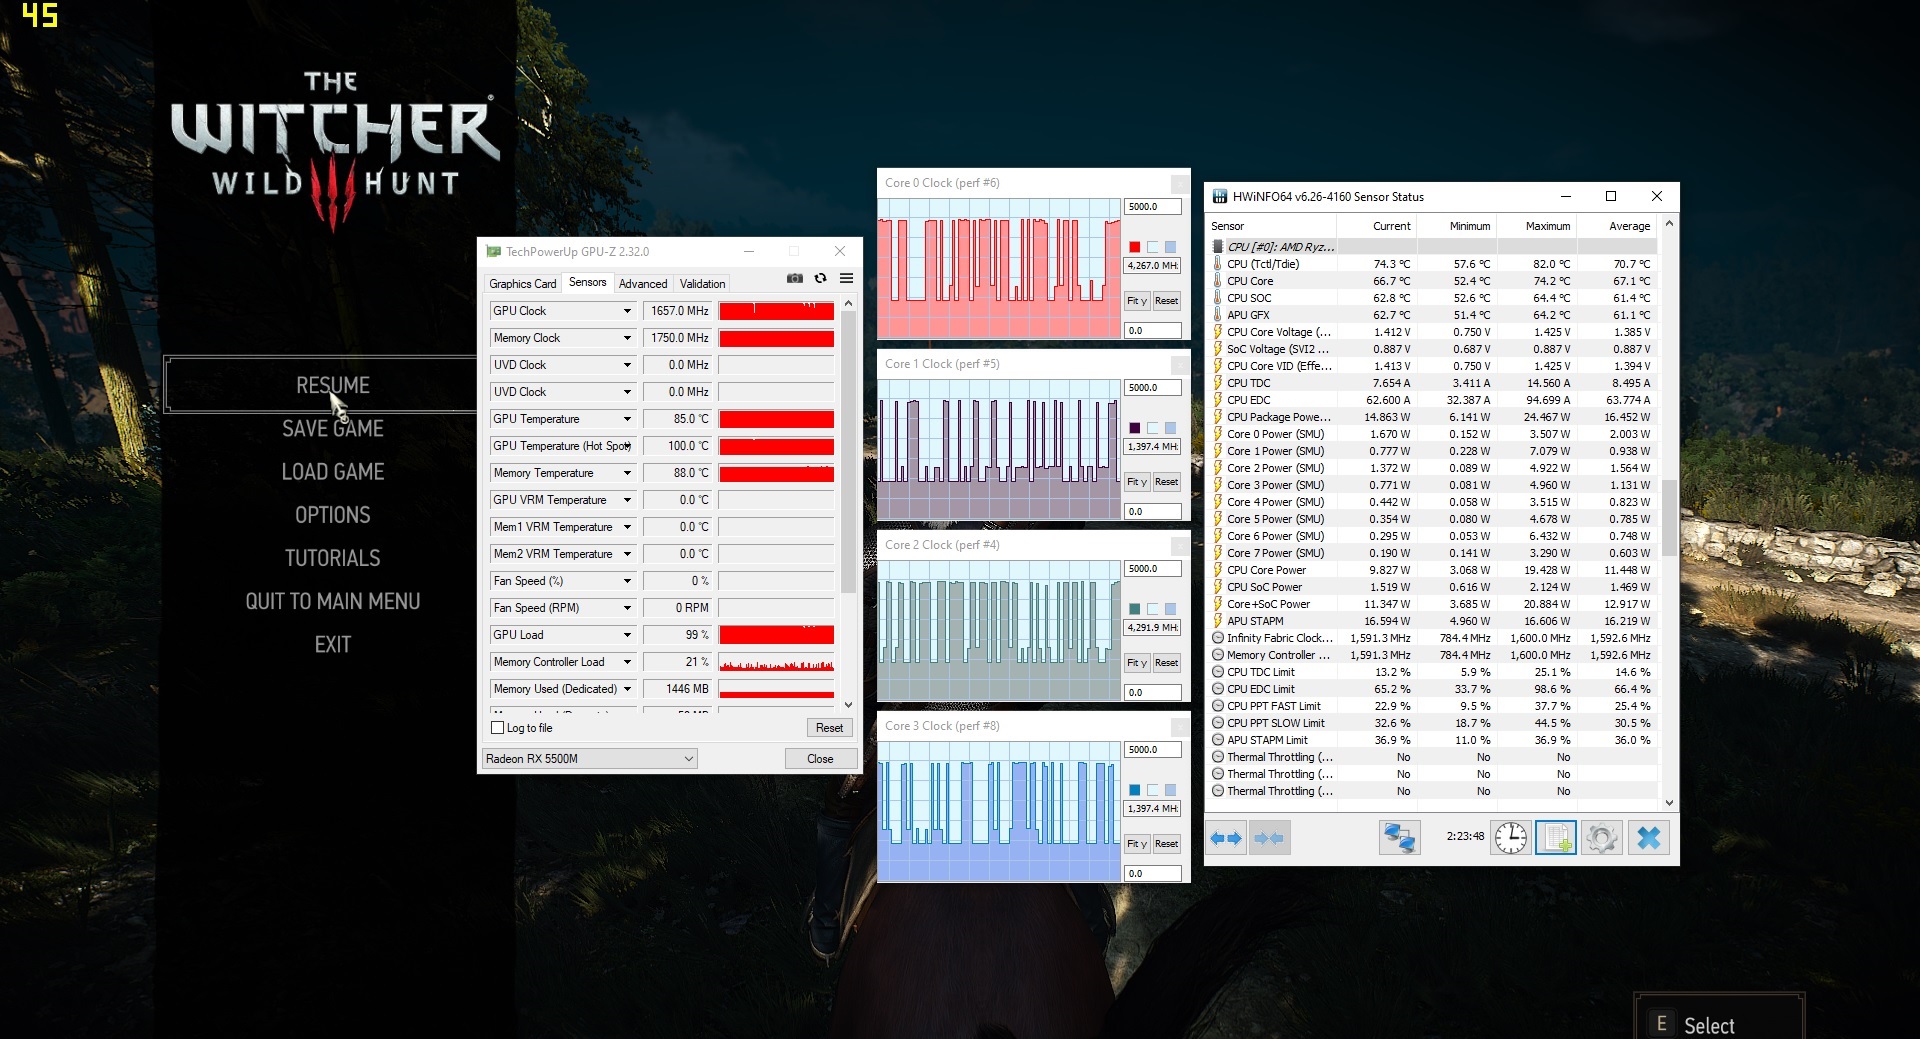1920x1039 pixels.
Task: Click the Core 0 graph maximum value field
Action: tap(1153, 207)
